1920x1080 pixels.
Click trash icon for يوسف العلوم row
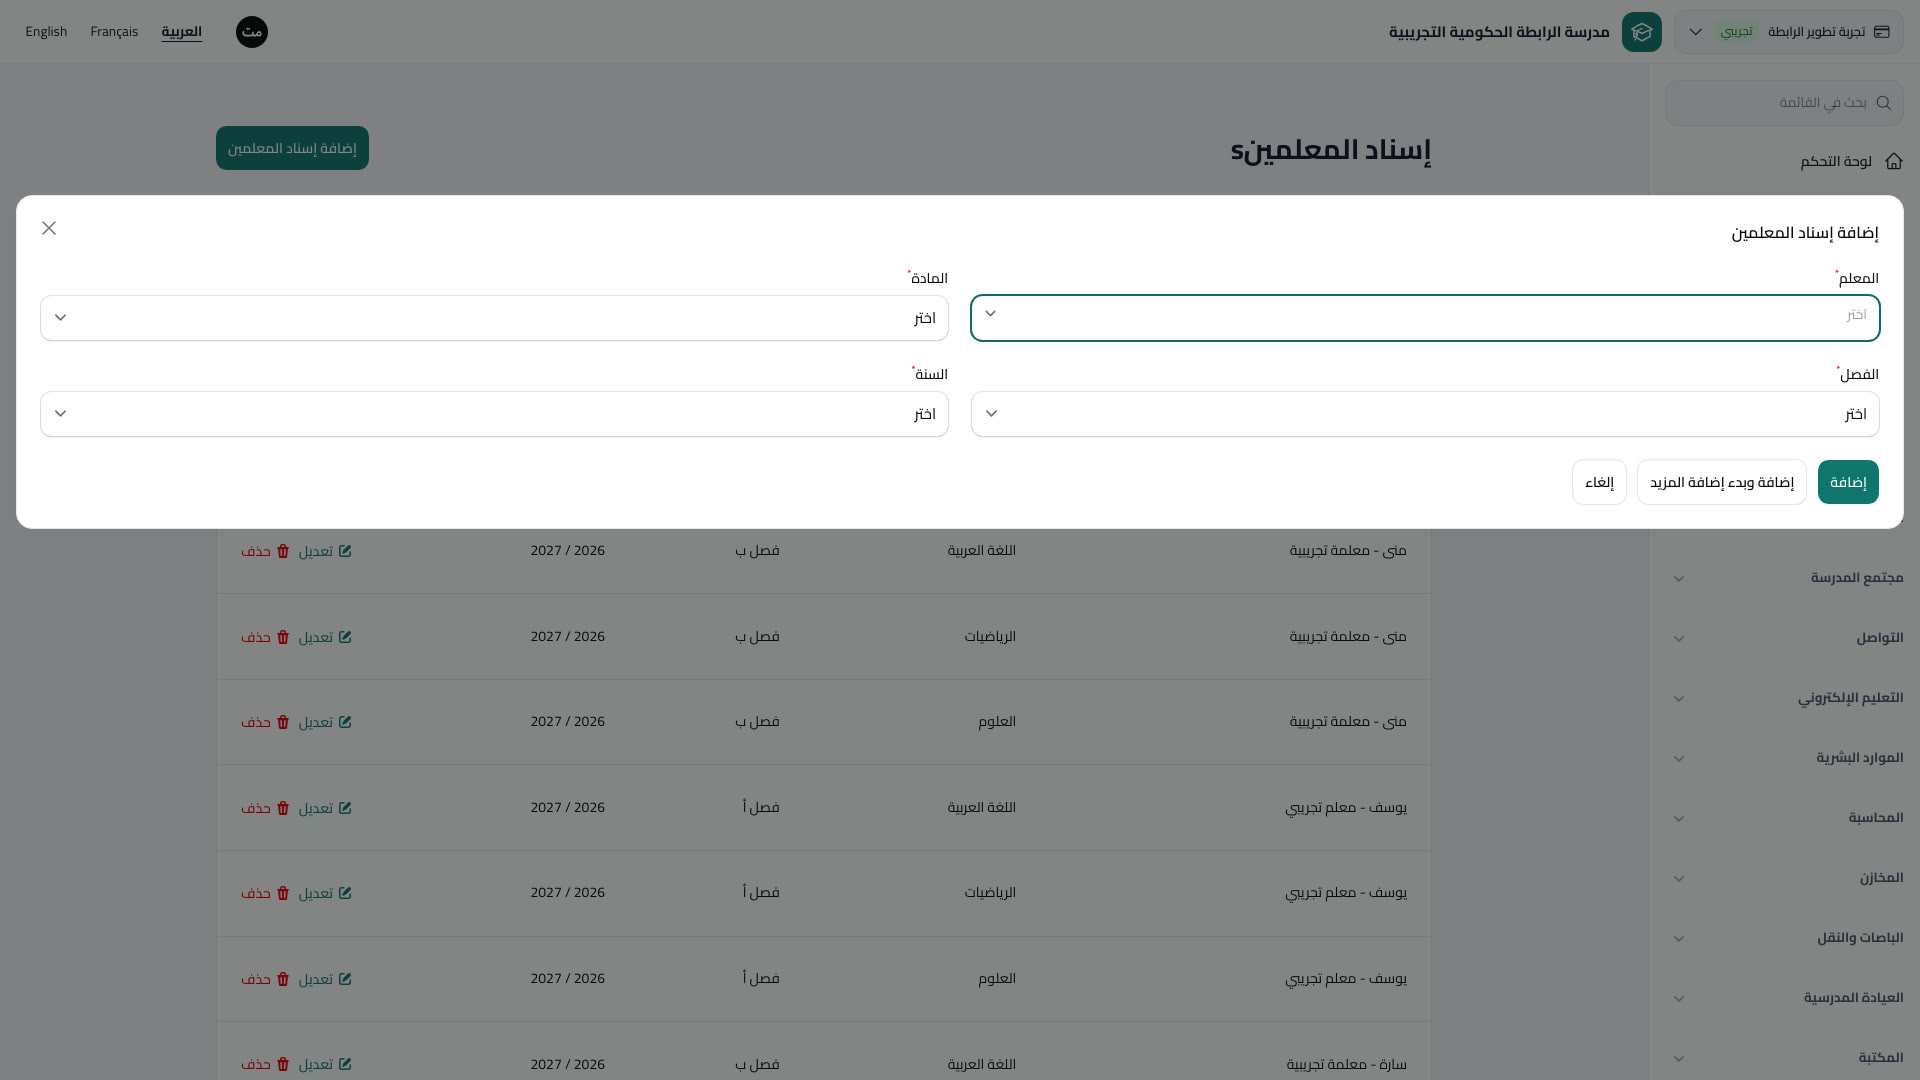point(283,979)
